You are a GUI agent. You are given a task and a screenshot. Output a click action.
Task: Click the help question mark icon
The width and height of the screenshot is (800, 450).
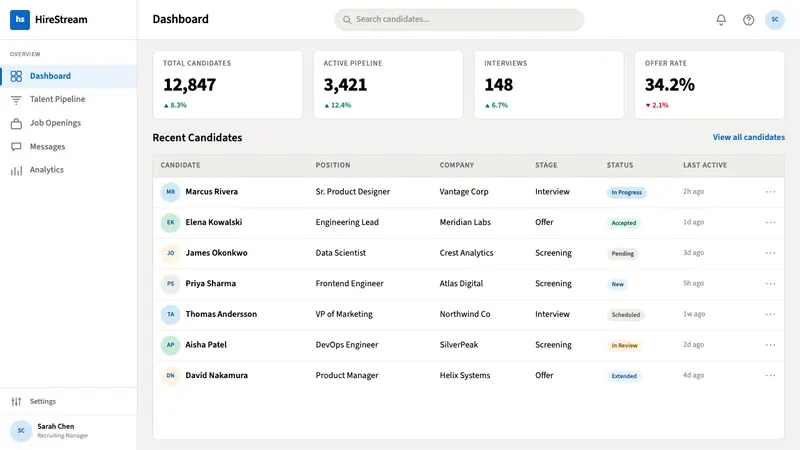(748, 19)
